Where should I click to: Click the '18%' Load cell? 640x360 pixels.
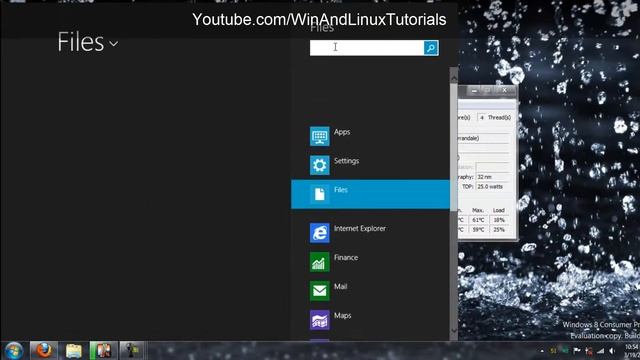[x=499, y=220]
